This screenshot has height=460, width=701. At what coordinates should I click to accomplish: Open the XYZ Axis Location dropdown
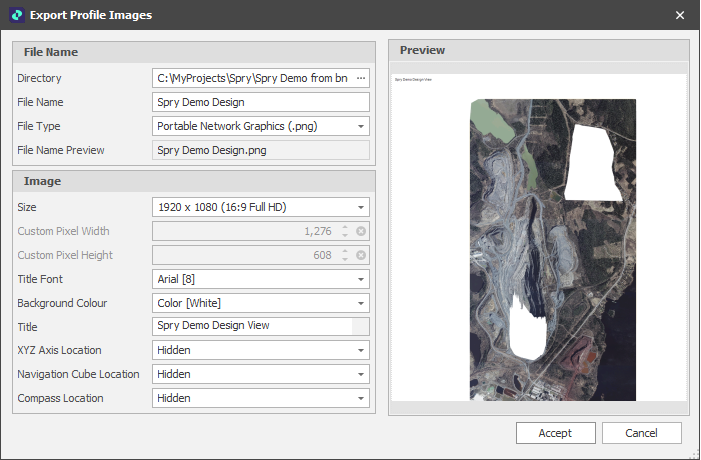pos(360,351)
